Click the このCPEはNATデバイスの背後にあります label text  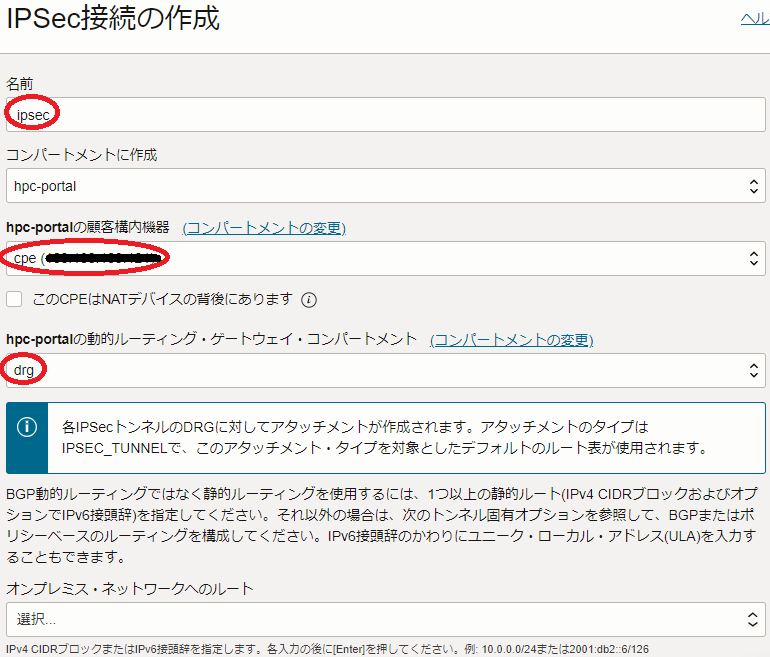click(x=161, y=299)
